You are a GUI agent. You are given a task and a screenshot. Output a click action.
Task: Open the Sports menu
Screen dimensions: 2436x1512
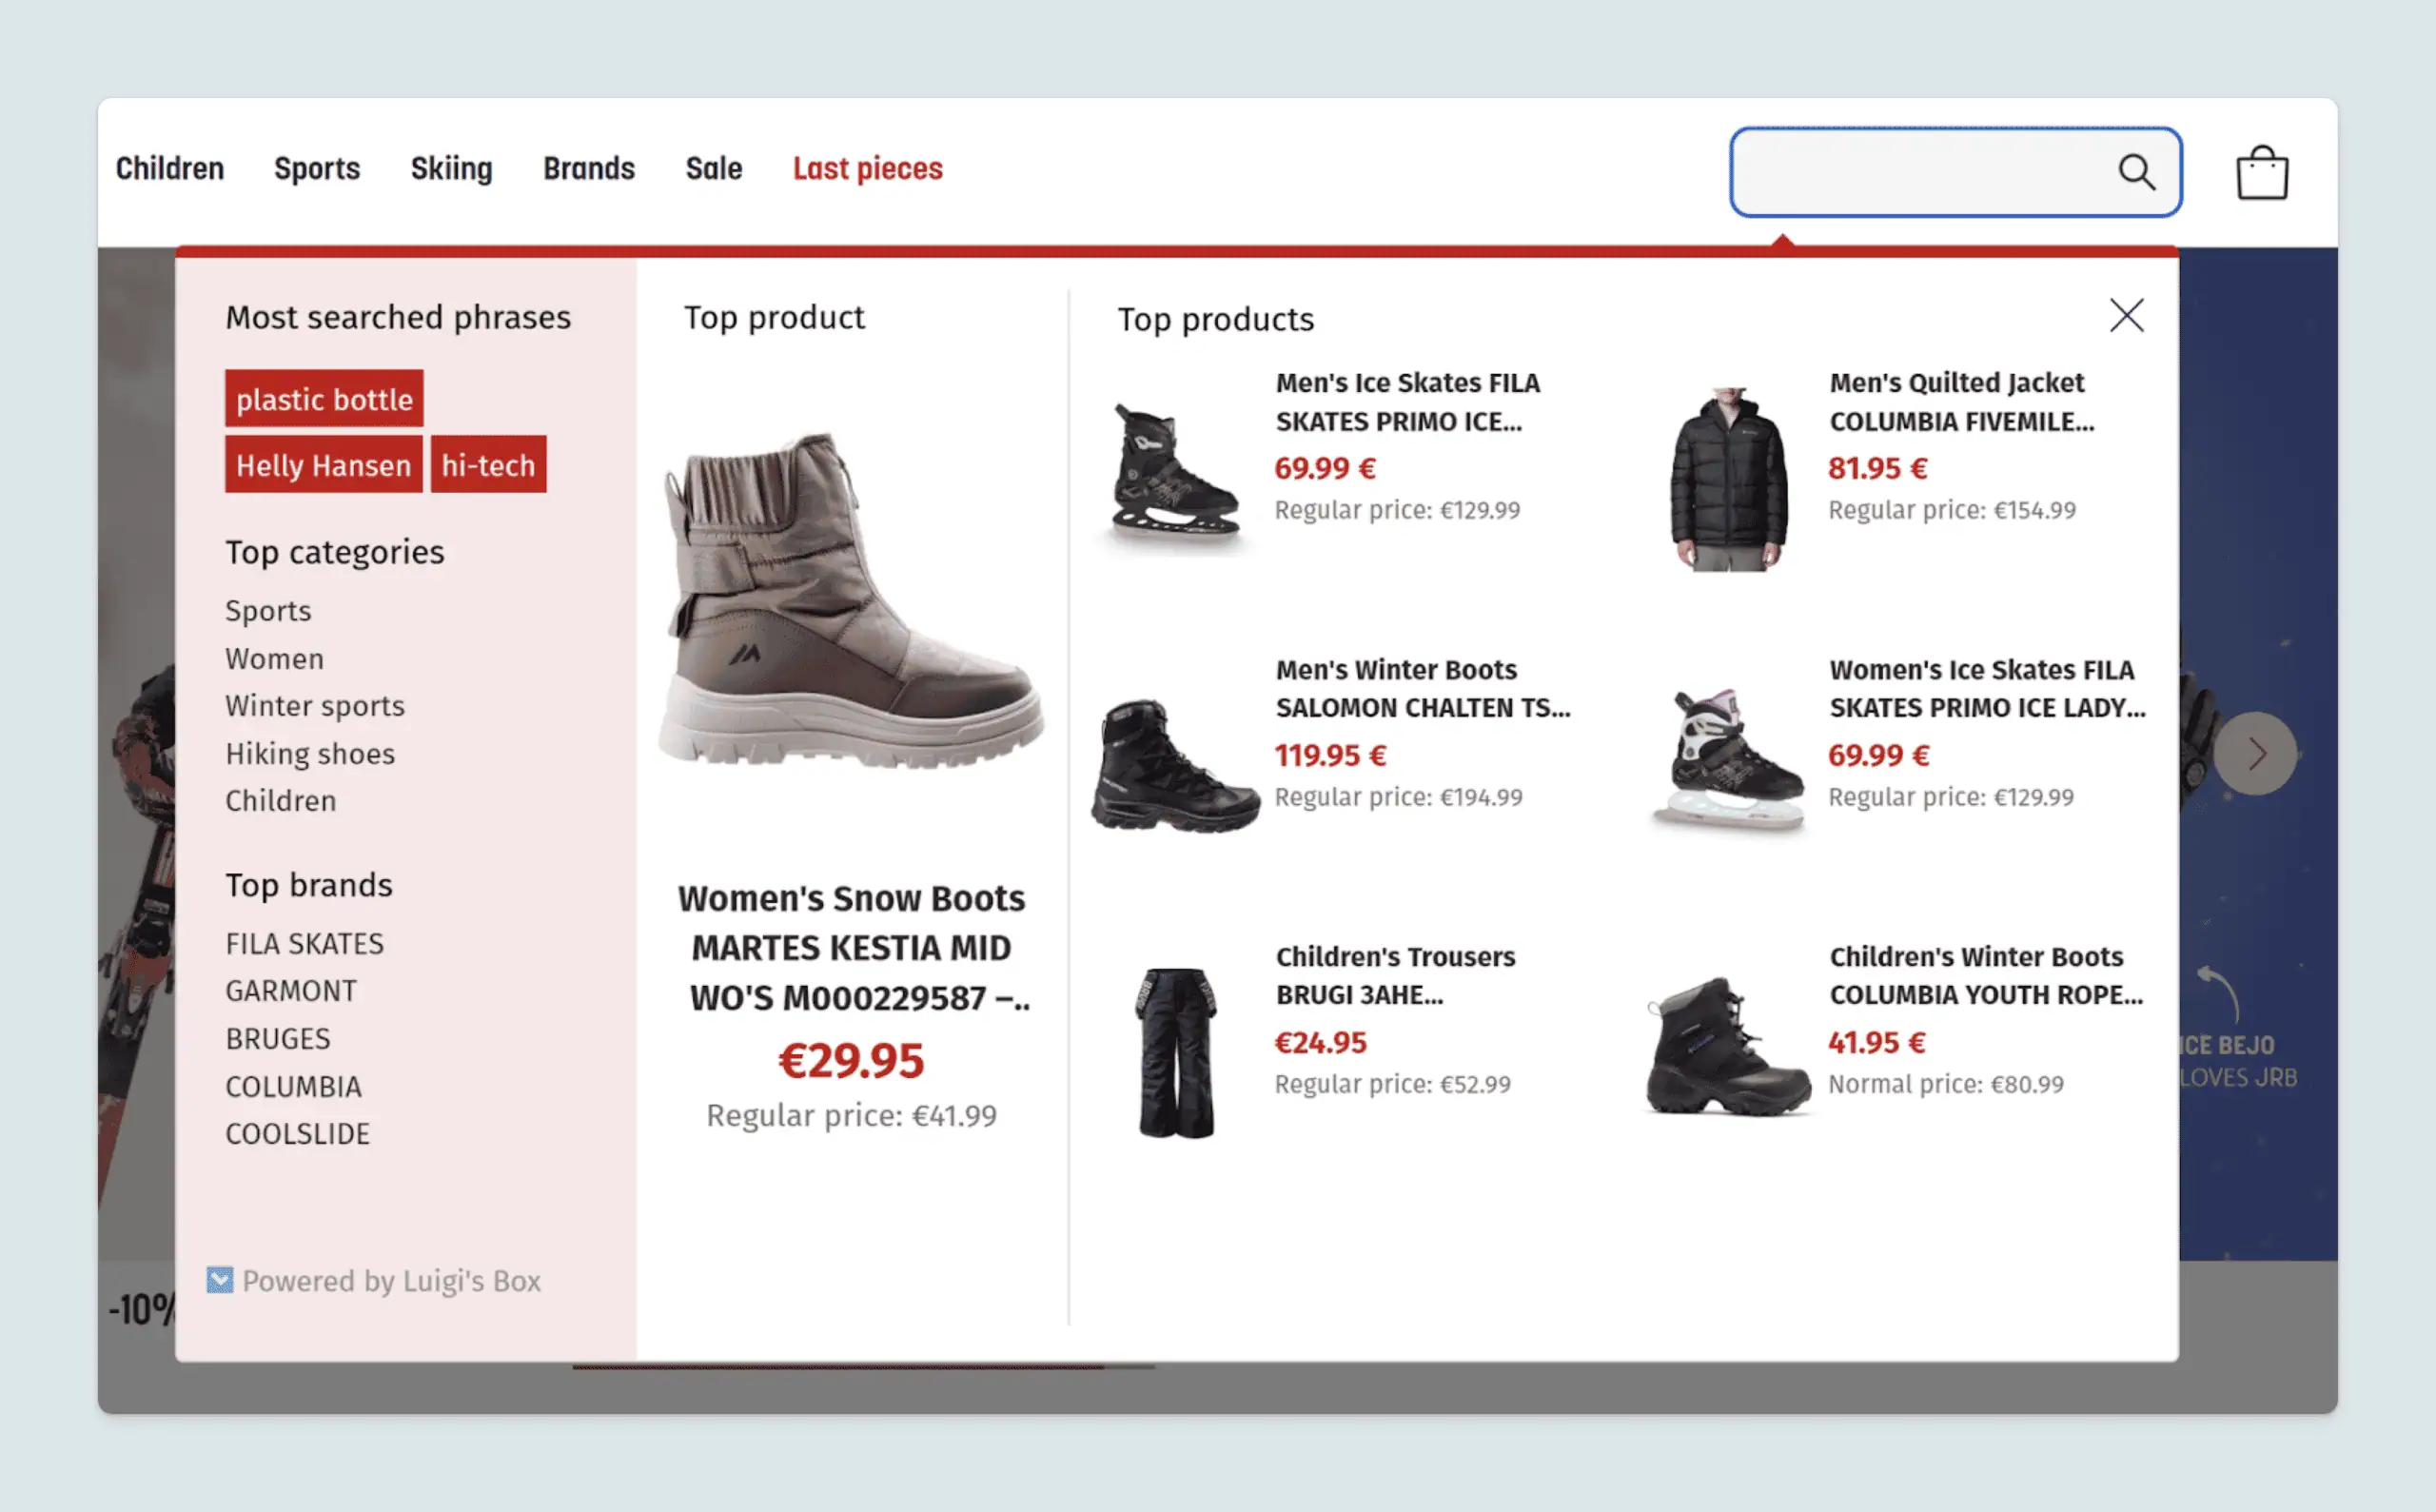point(317,169)
